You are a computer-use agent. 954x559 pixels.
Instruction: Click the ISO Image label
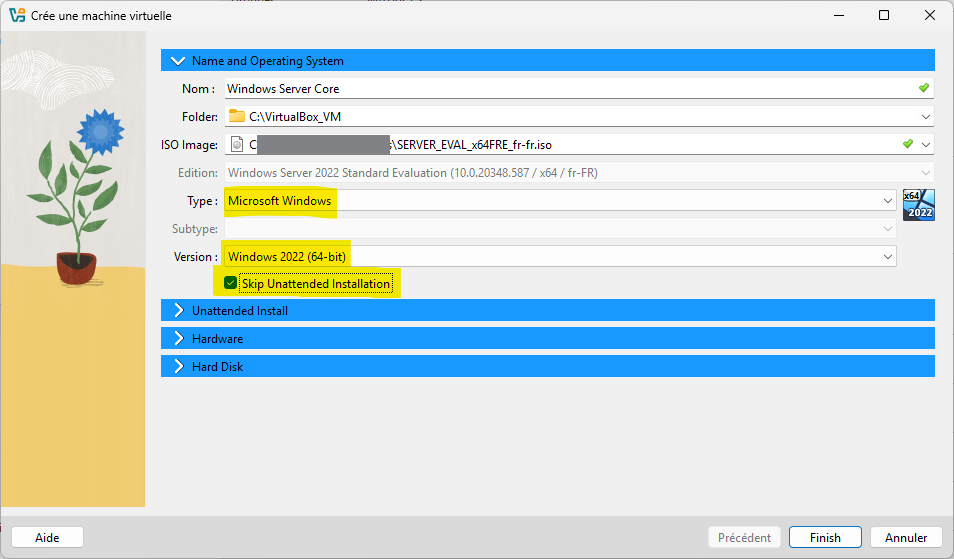tap(189, 145)
